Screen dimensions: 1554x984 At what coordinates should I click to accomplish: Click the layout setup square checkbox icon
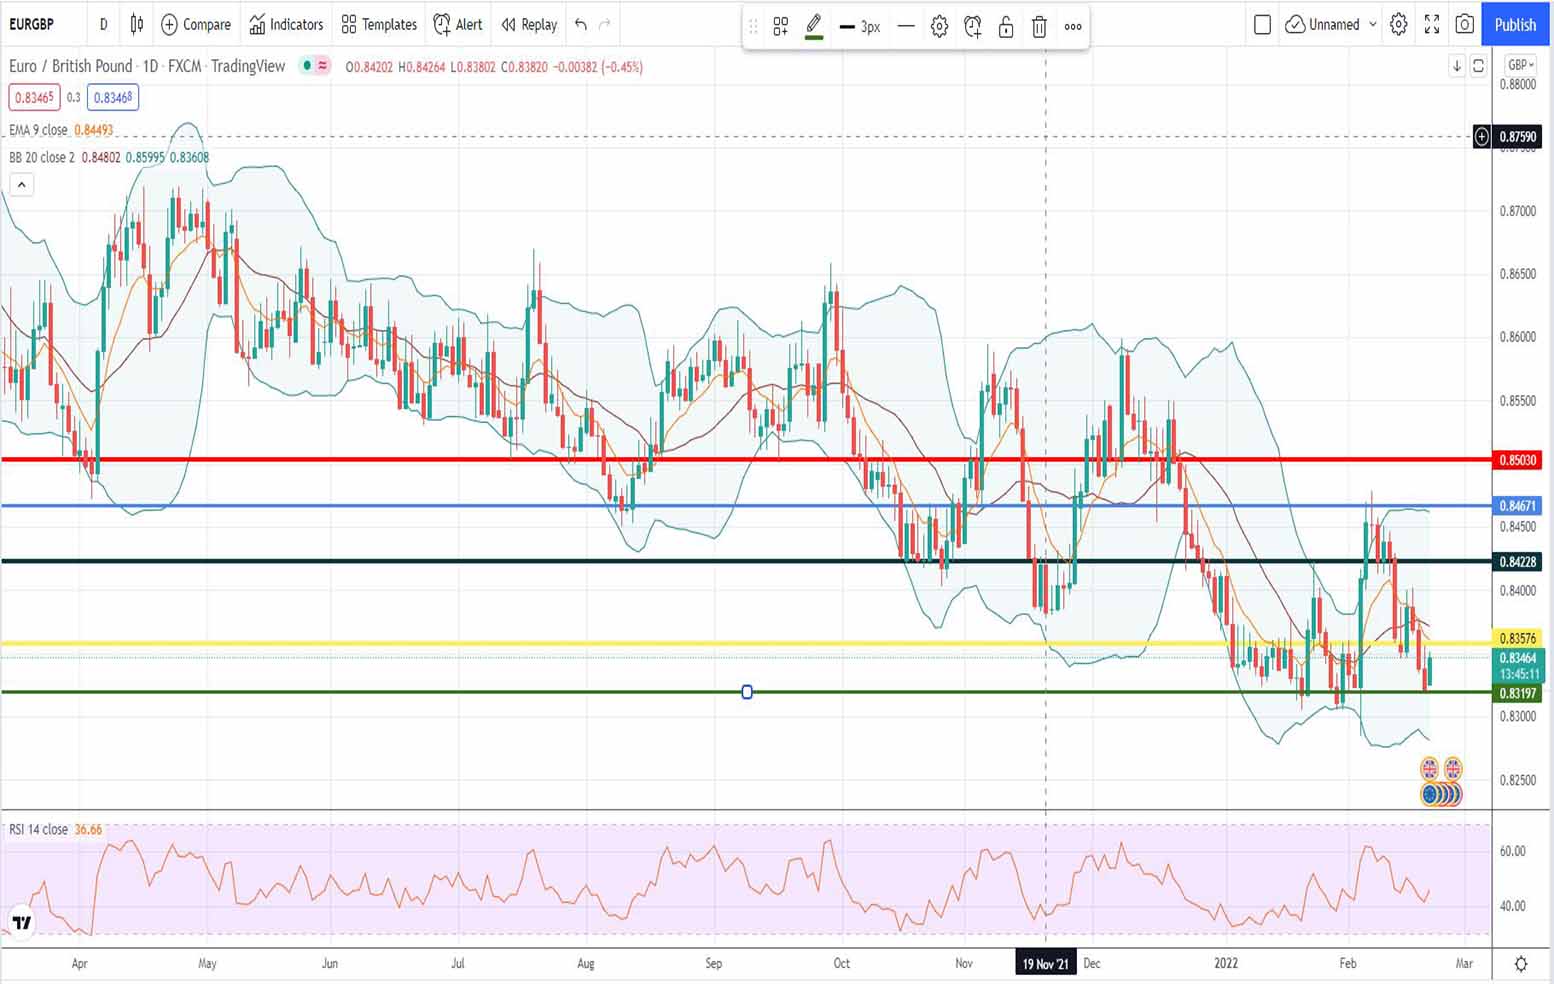click(1262, 24)
